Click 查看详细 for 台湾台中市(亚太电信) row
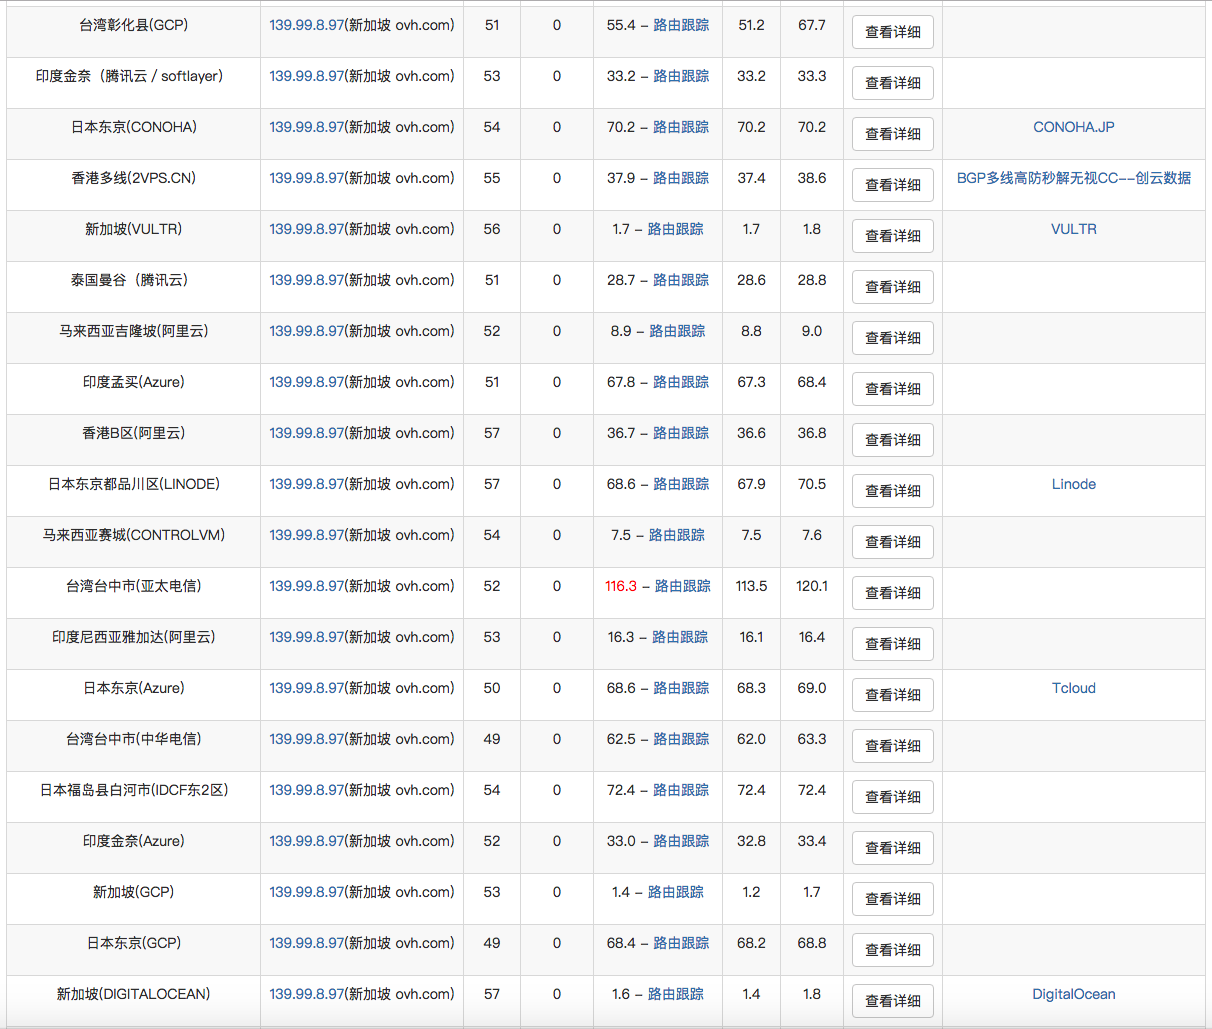The height and width of the screenshot is (1029, 1212). [x=892, y=593]
